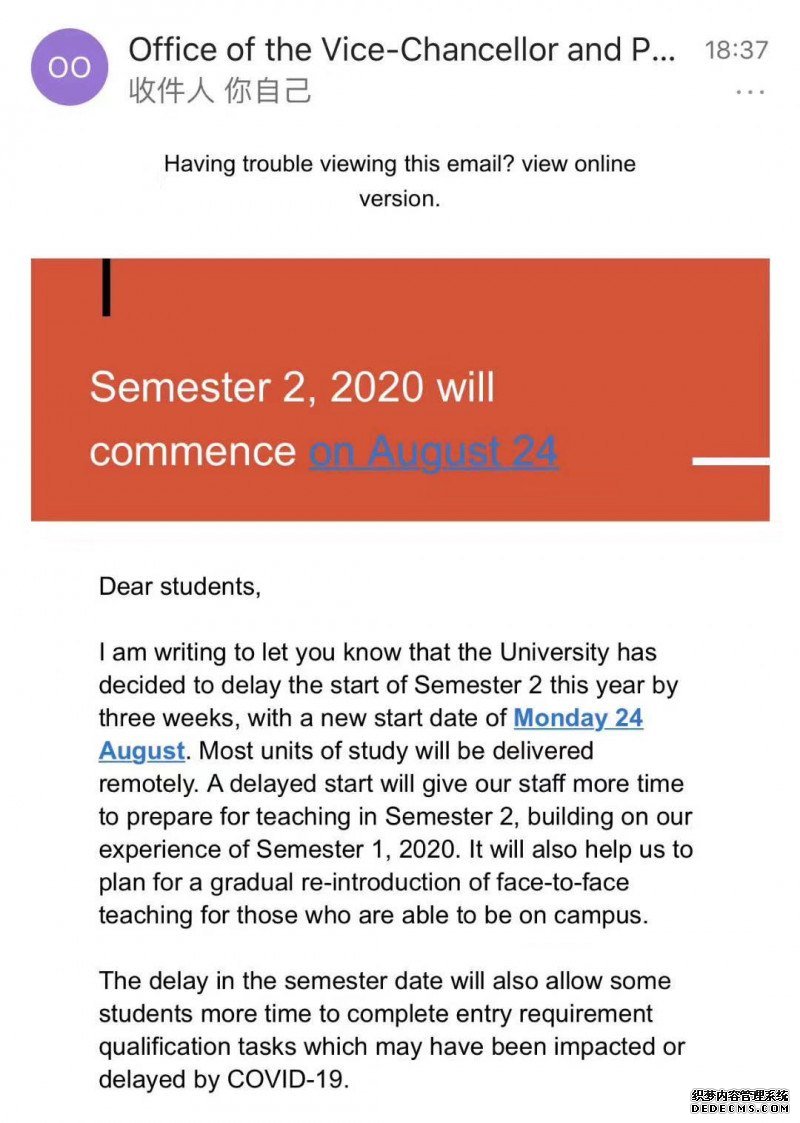
Task: Click sender name Office of the Vice-Chancellor
Action: tap(401, 49)
